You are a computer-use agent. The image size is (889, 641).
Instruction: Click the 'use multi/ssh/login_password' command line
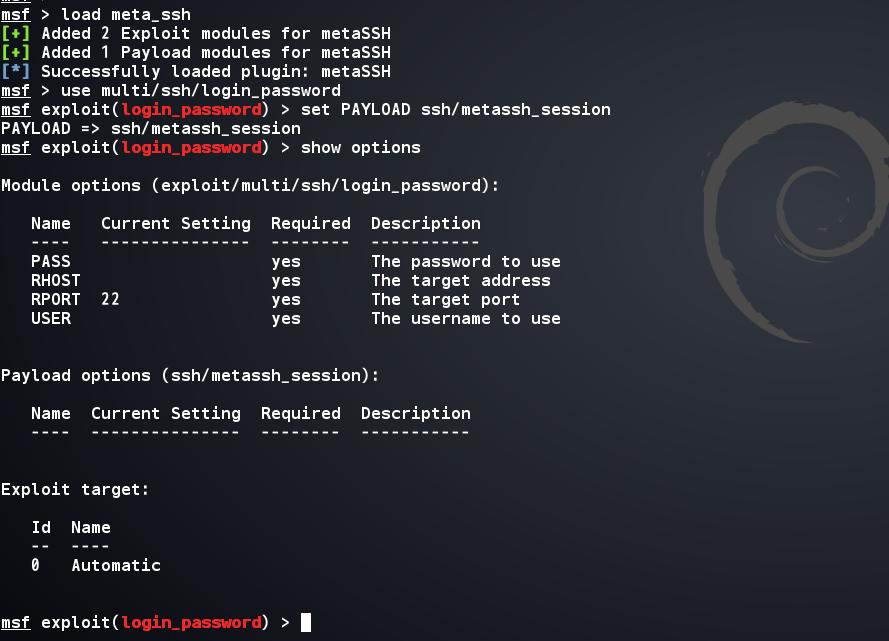(200, 90)
